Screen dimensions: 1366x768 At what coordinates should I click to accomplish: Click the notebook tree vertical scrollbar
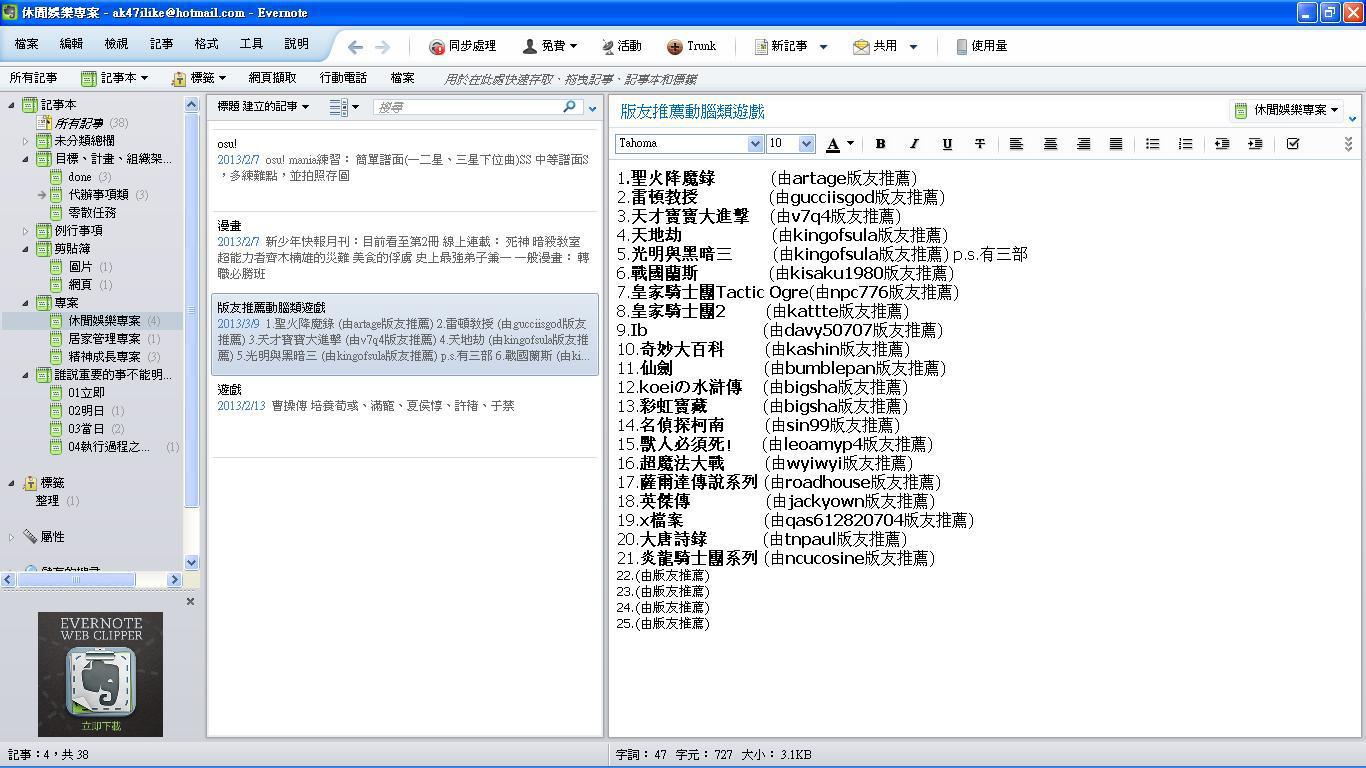(x=192, y=310)
